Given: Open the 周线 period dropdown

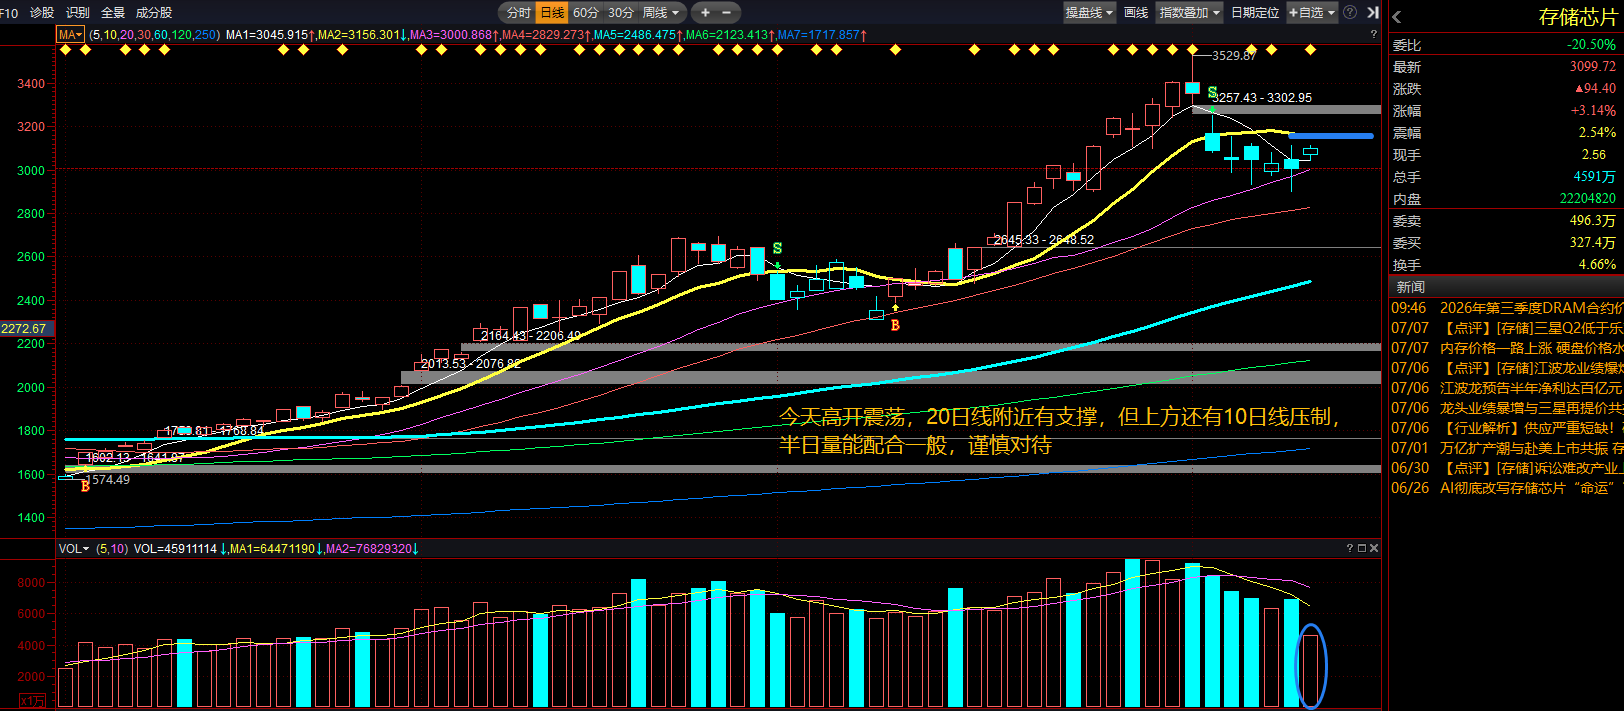Looking at the screenshot, I should (x=661, y=13).
